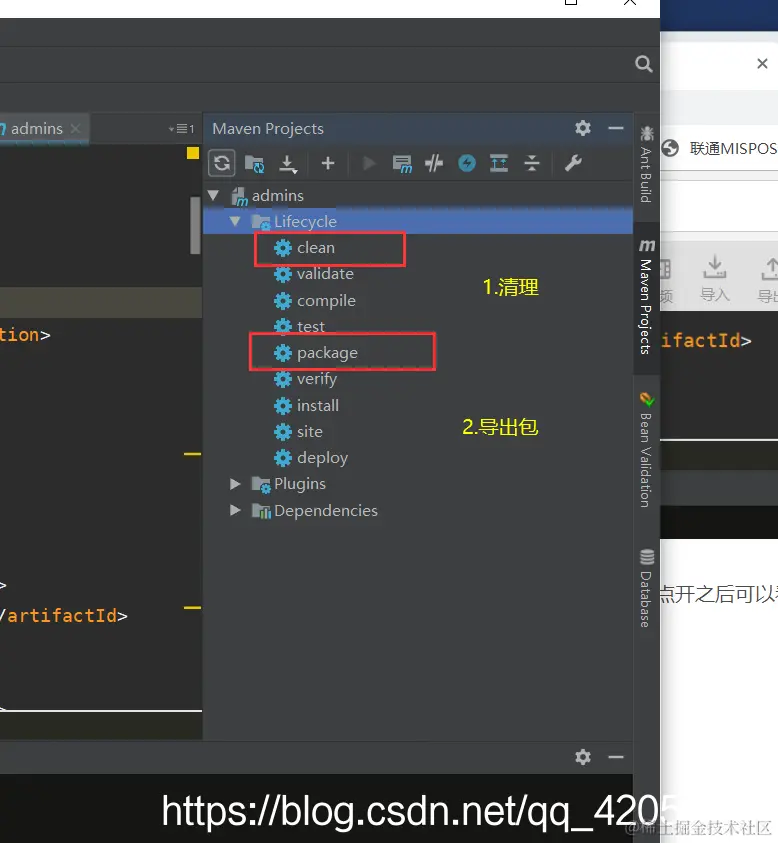Select the deploy lifecycle goal
This screenshot has width=778, height=843.
pos(311,458)
